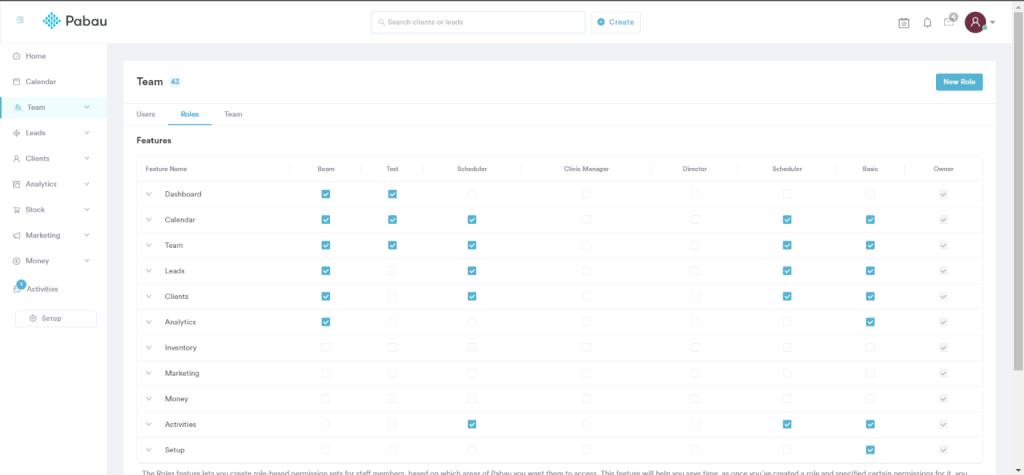1024x475 pixels.
Task: Open Setup from the sidebar
Action: point(56,318)
